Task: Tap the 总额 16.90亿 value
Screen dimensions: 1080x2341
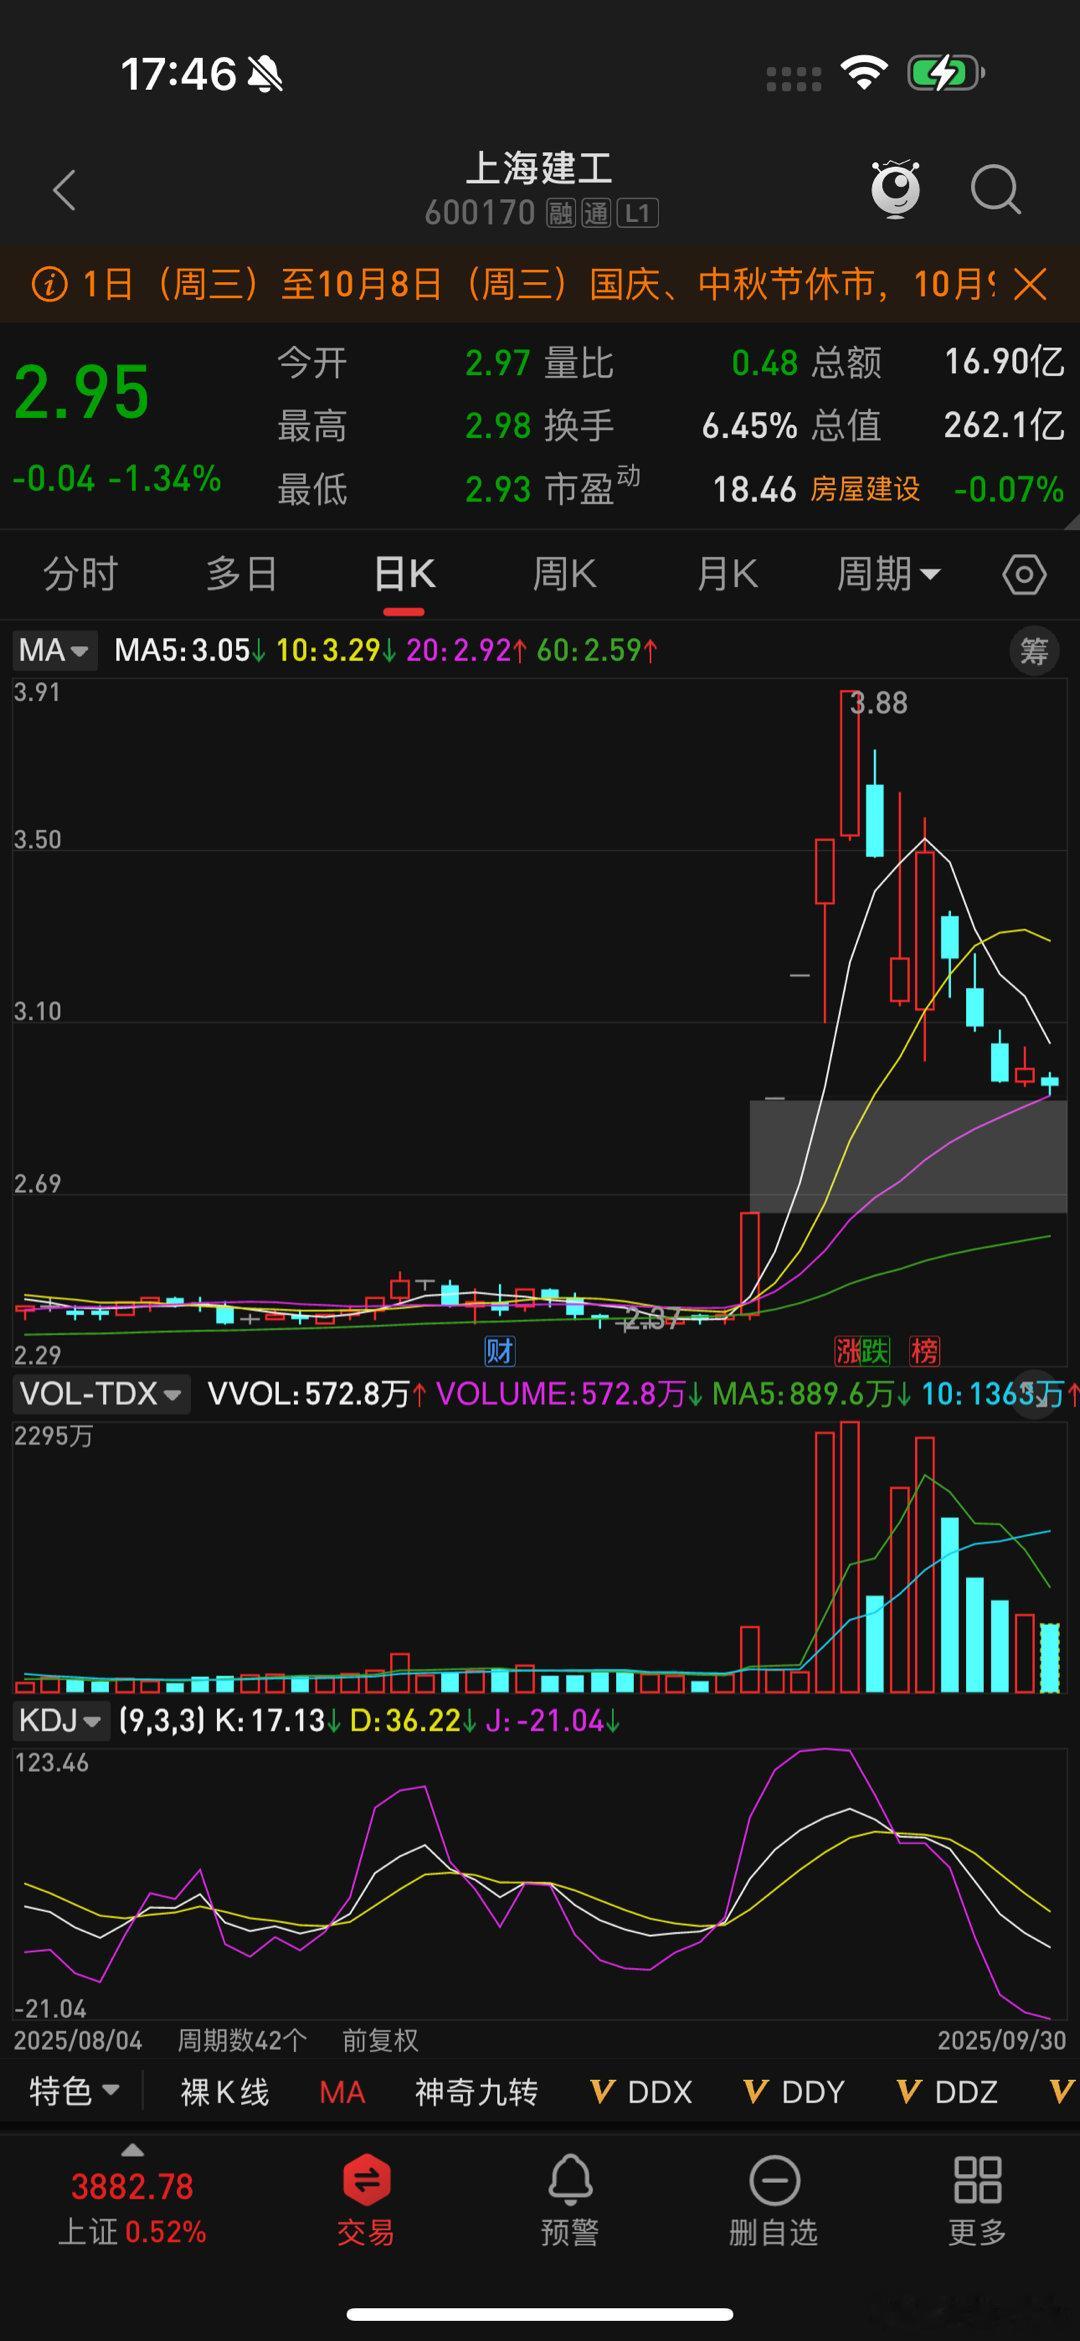Action: [x=1004, y=362]
